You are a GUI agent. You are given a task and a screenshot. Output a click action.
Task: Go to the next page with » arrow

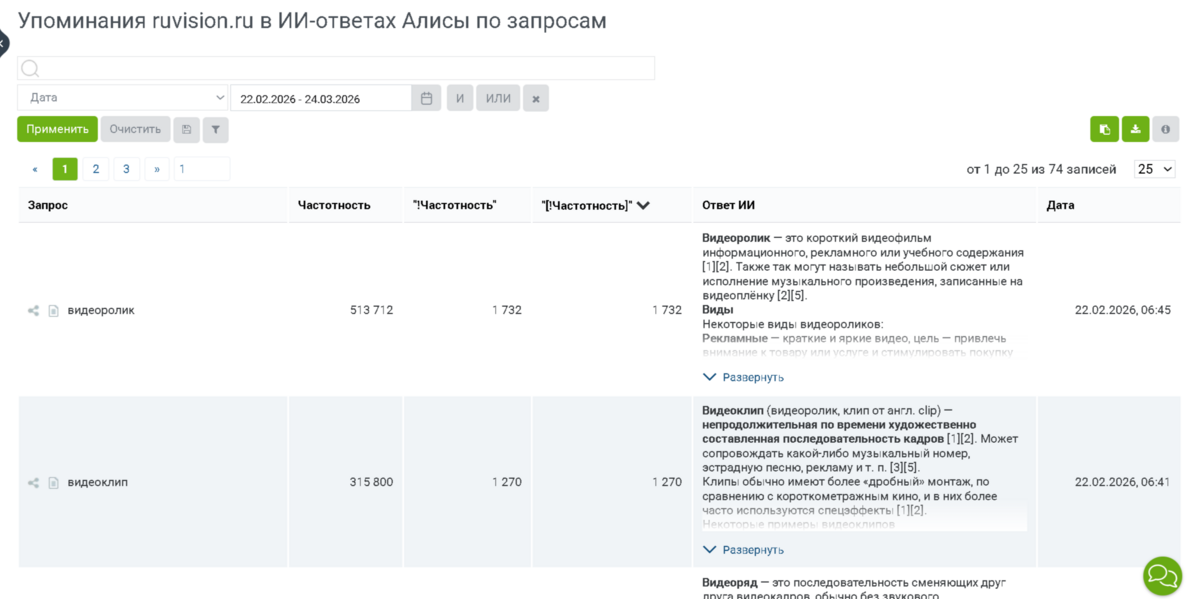pyautogui.click(x=157, y=169)
